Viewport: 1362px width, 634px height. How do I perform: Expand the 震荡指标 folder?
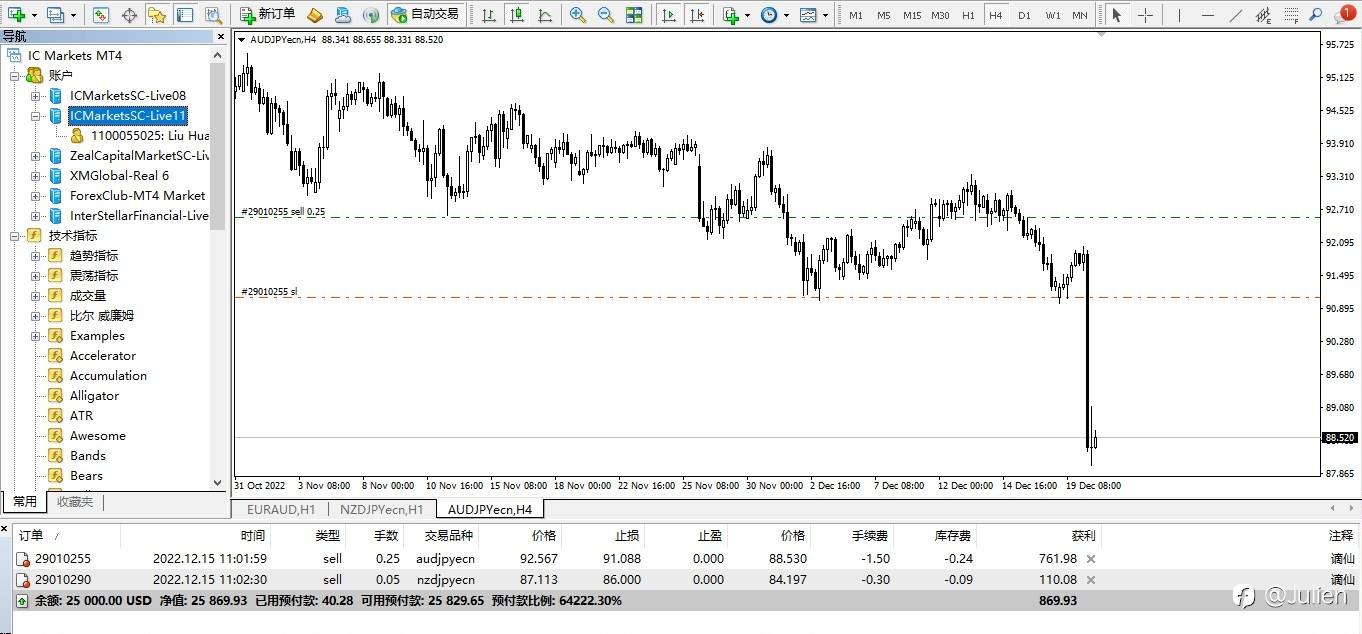(x=36, y=276)
